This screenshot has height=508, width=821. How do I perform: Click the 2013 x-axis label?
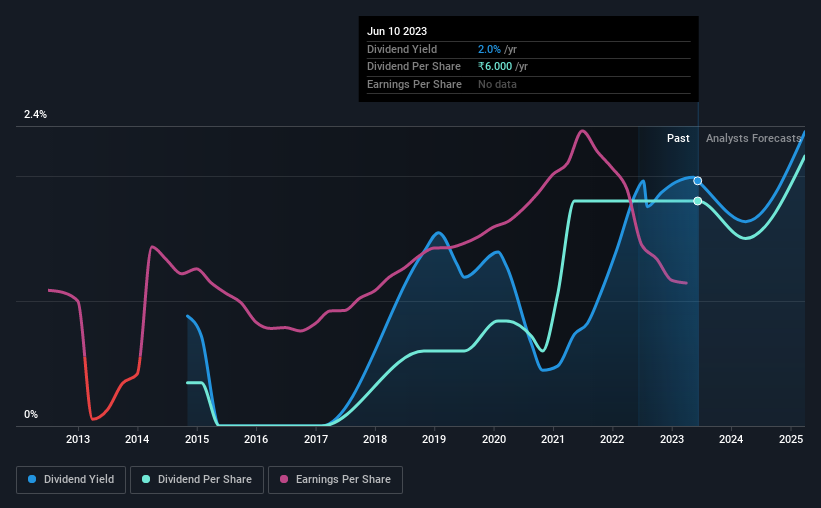point(78,439)
